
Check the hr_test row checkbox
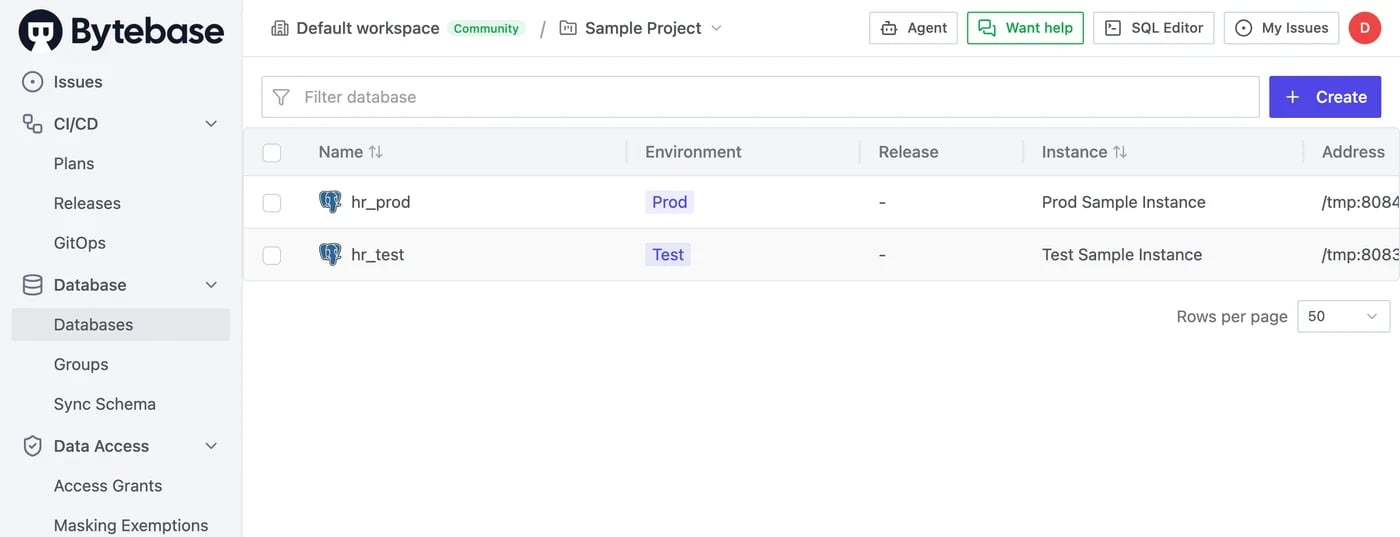point(272,255)
